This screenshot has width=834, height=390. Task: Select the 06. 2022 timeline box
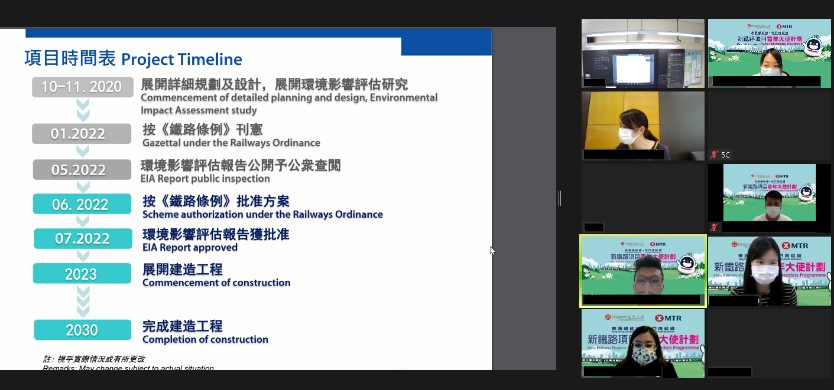point(82,204)
